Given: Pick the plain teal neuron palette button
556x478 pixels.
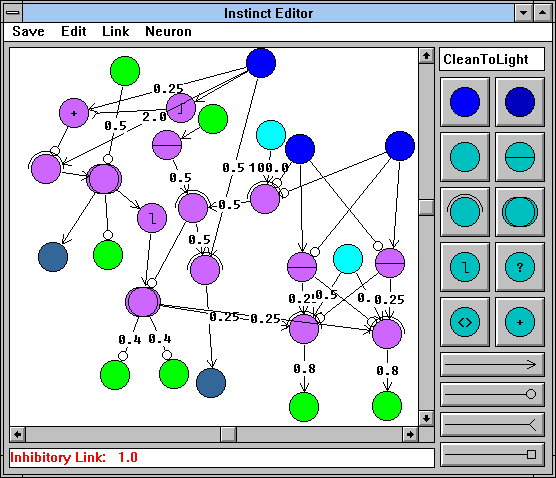Looking at the screenshot, I should coord(465,157).
